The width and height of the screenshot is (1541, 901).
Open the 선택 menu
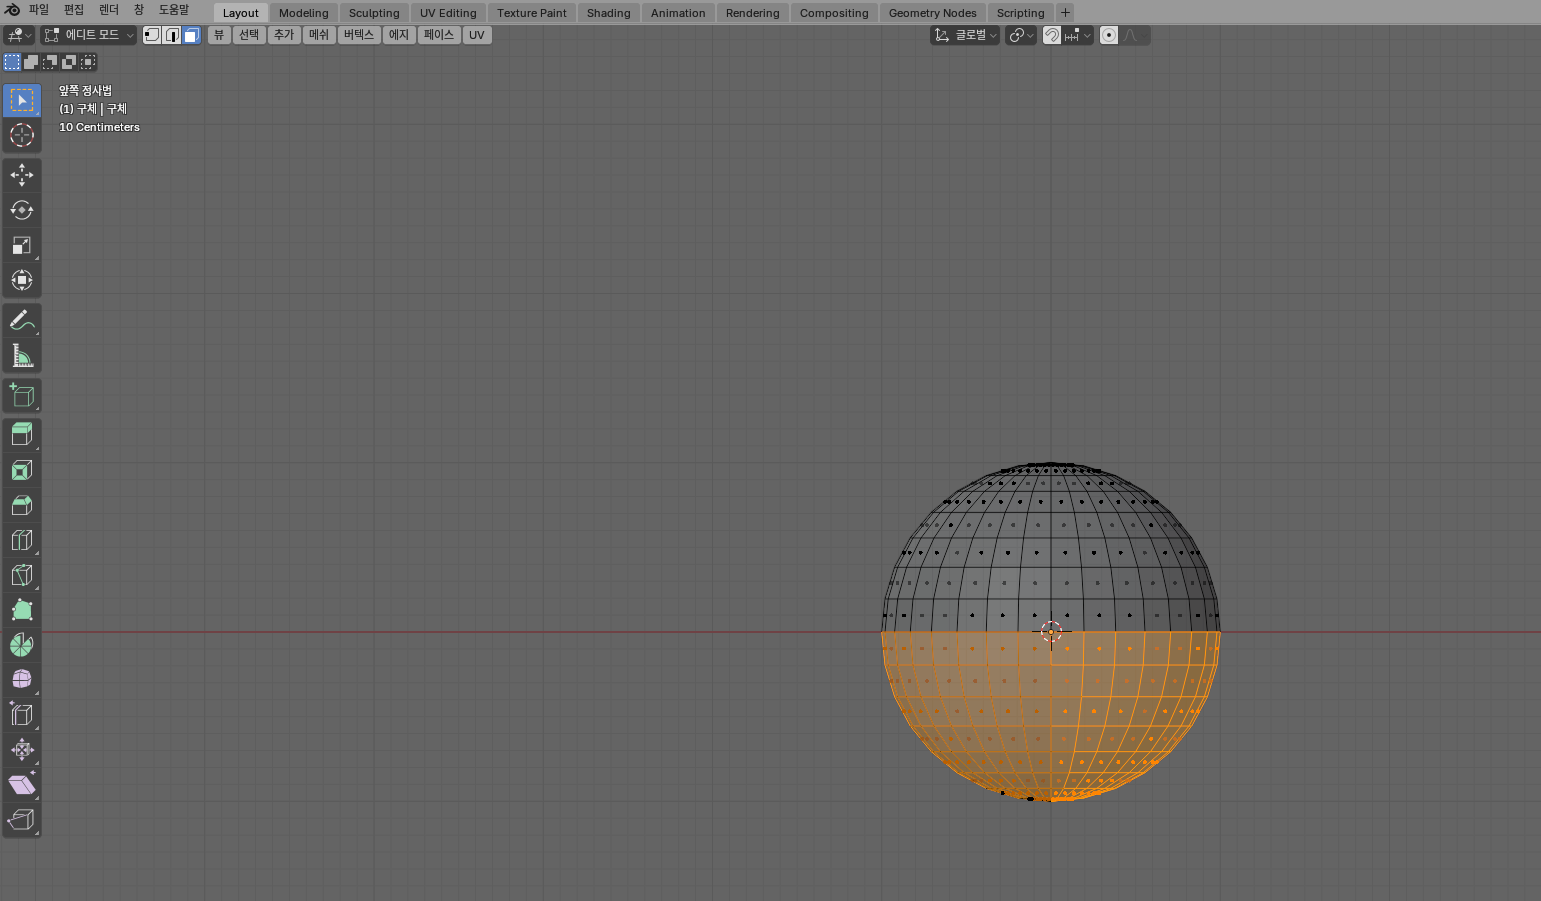pyautogui.click(x=249, y=35)
